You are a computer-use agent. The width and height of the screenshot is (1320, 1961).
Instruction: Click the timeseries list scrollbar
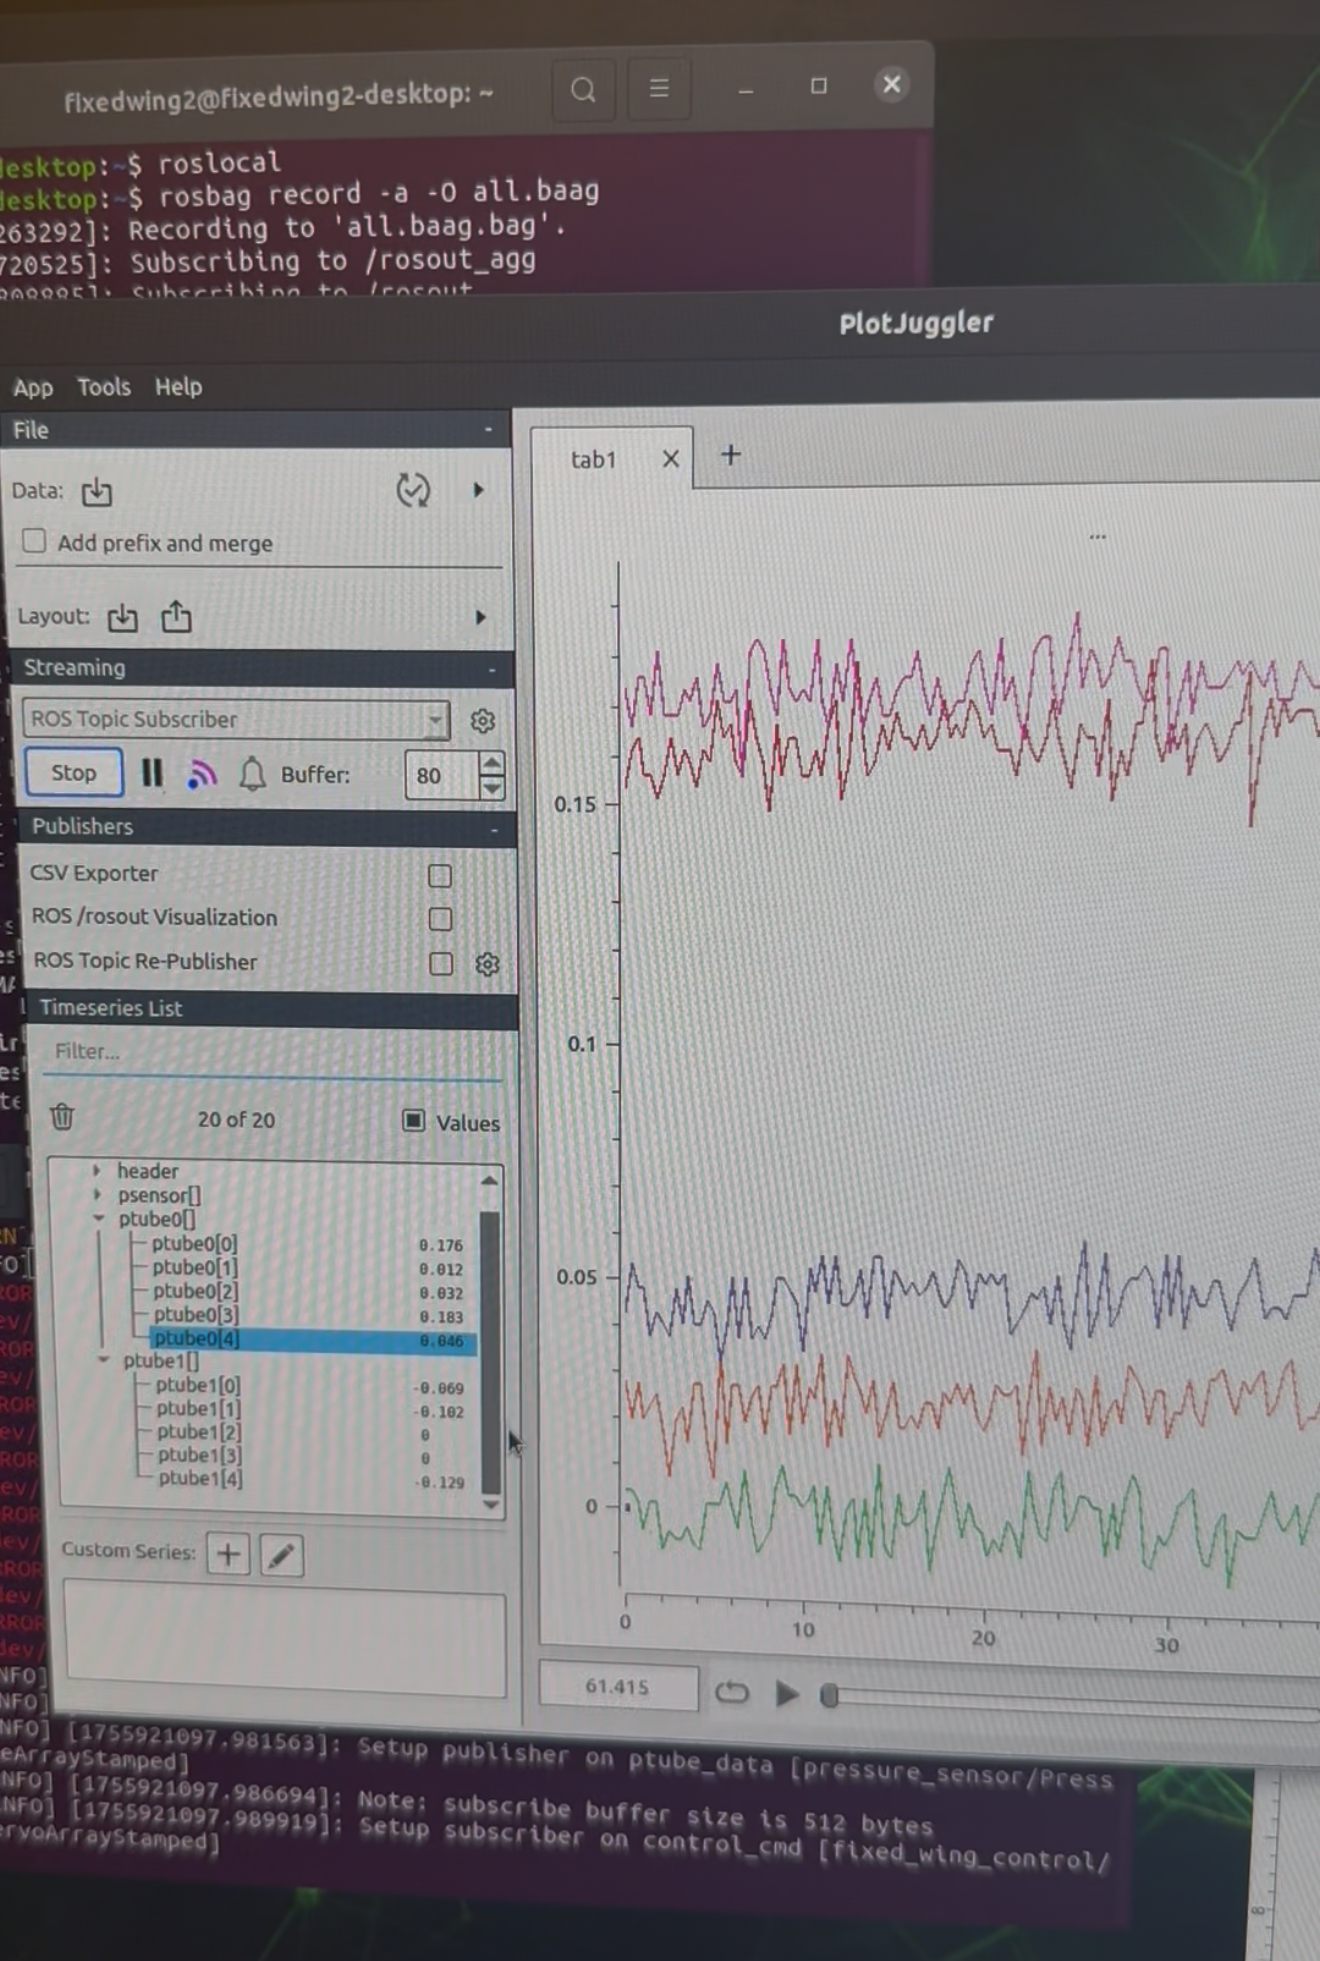(490, 1351)
